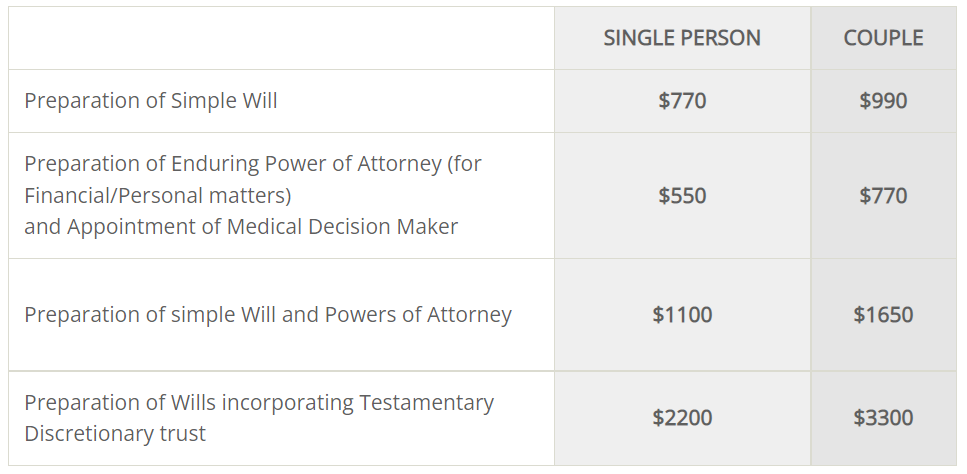Select the Preparation of Simple Will row label
This screenshot has height=474, width=967.
[x=150, y=101]
